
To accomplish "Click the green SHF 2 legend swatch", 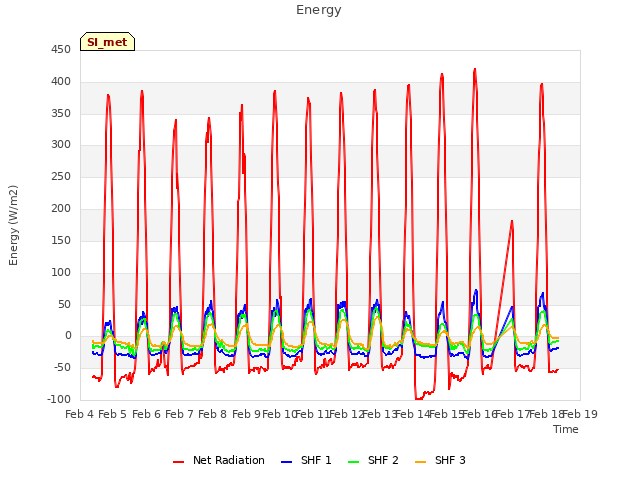I will [x=353, y=462].
